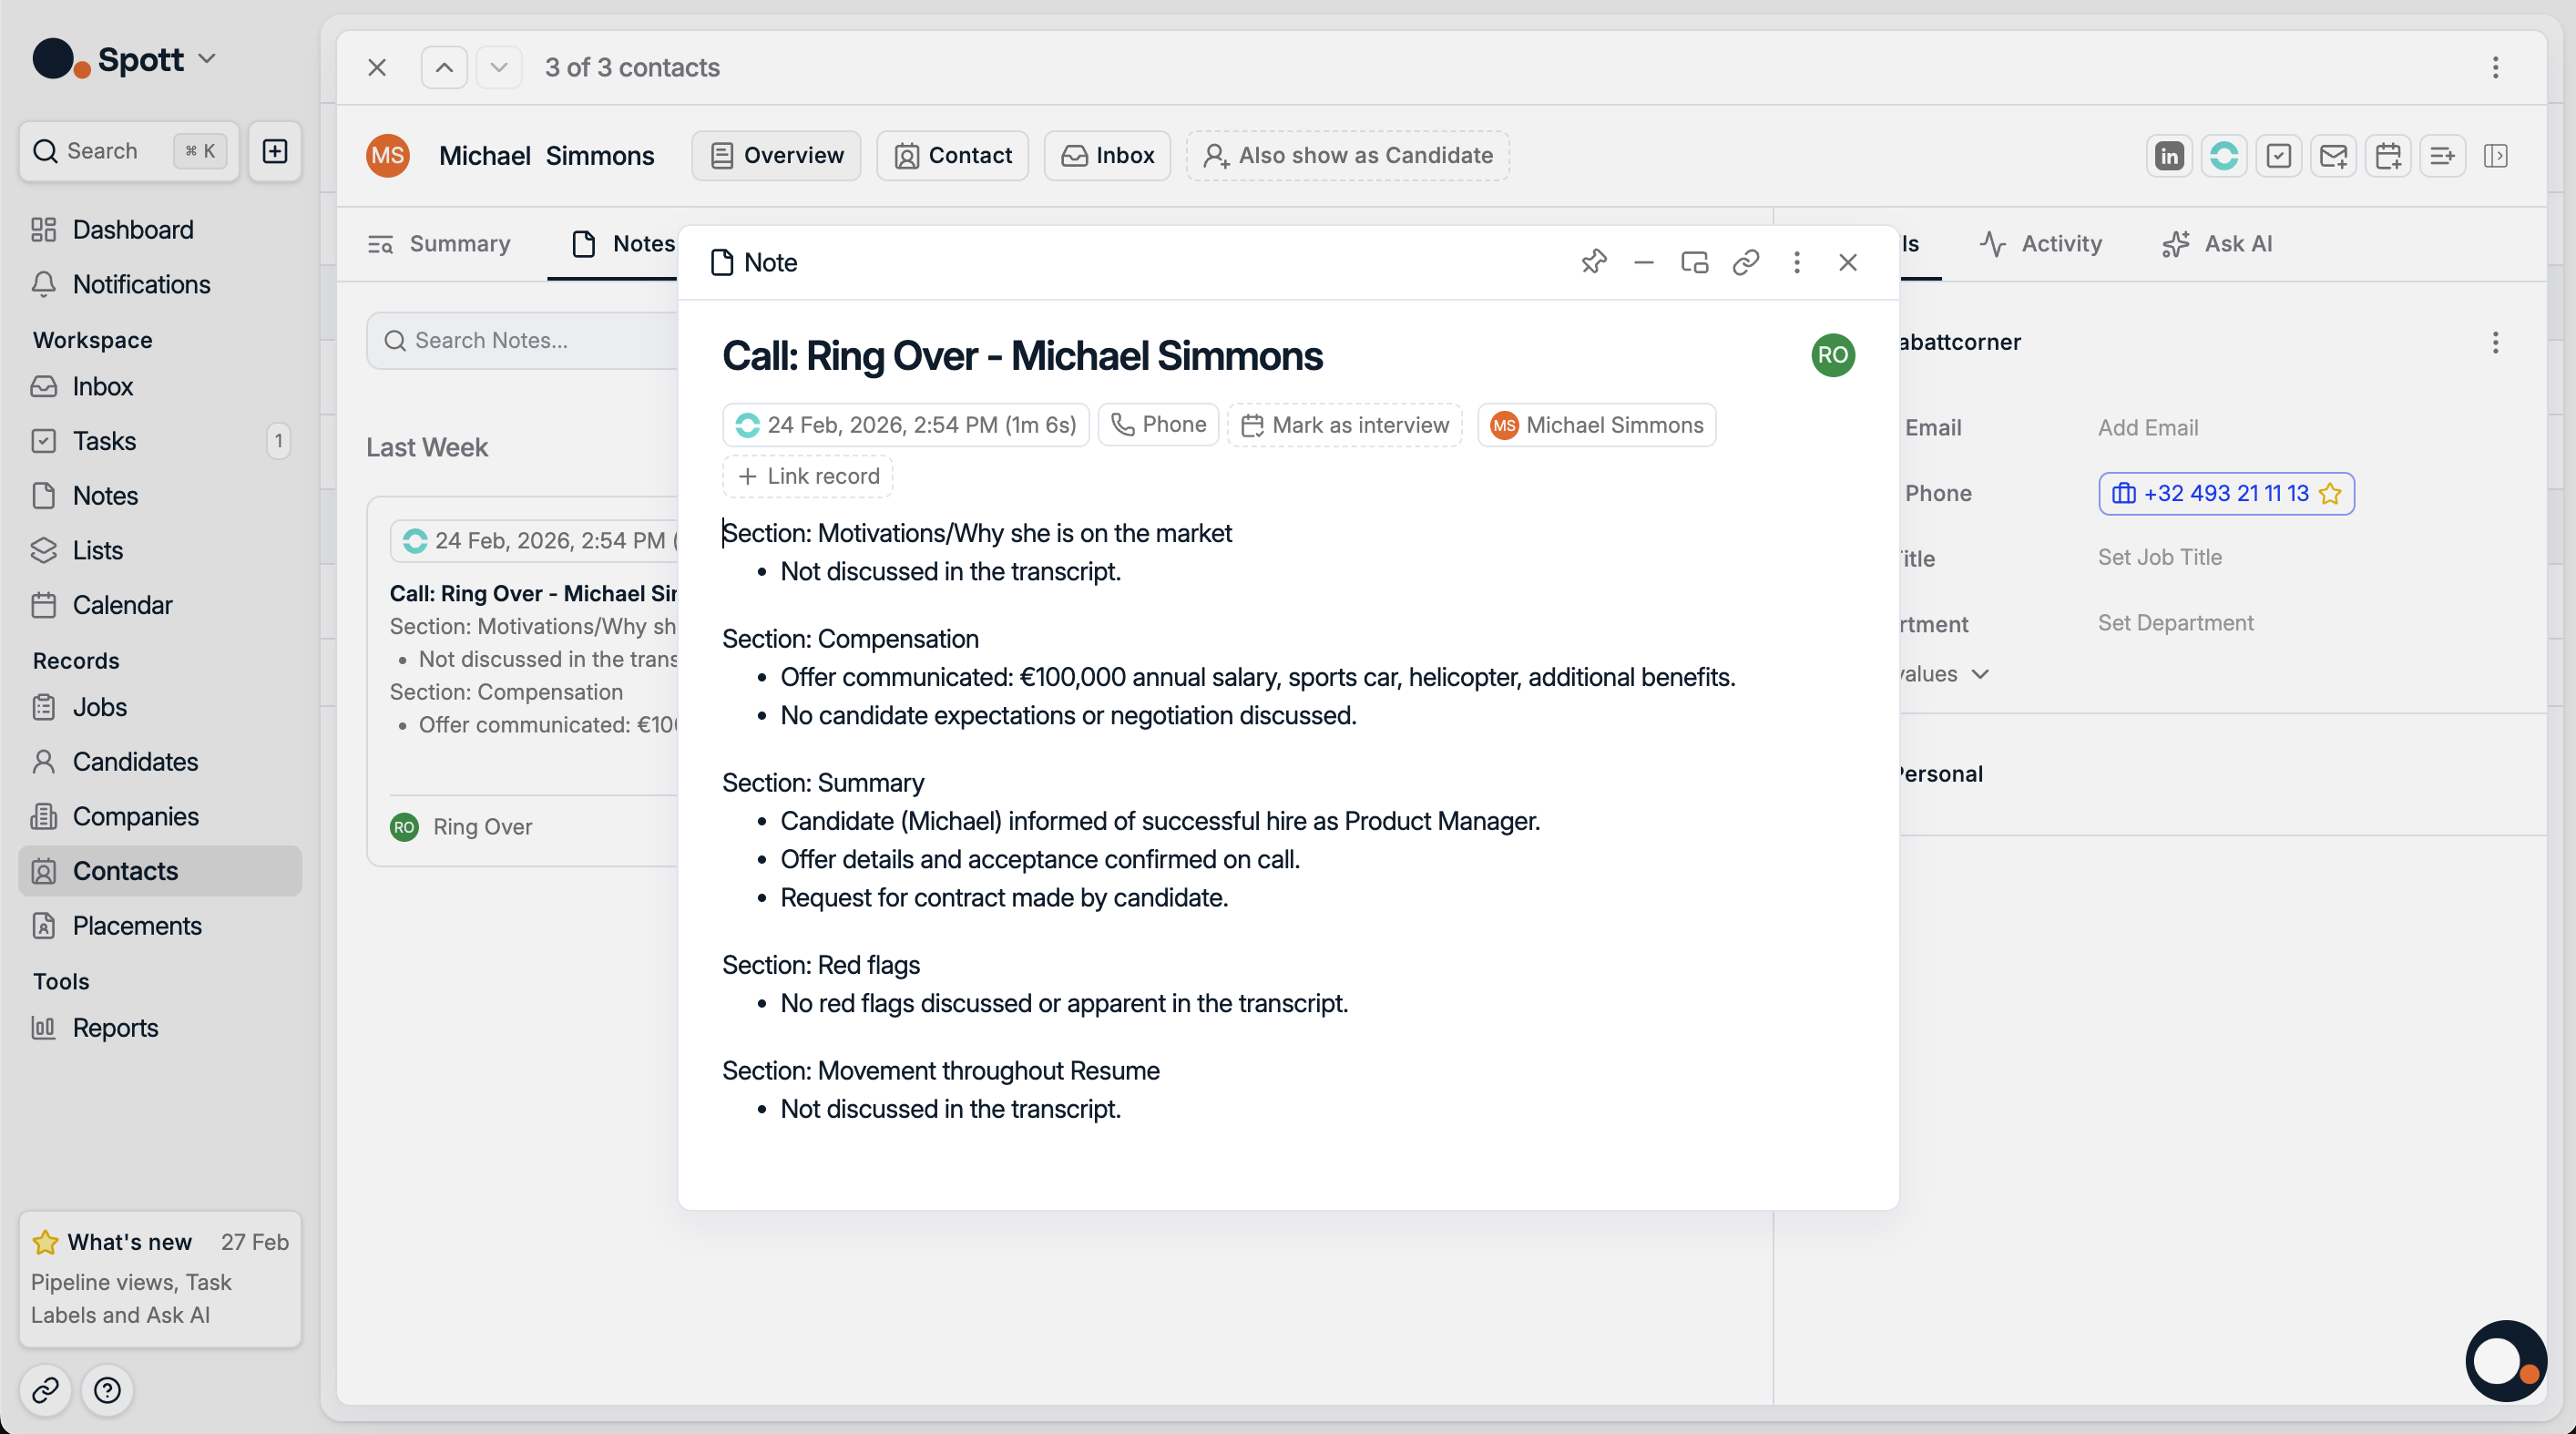Open the help question mark icon

click(107, 1390)
